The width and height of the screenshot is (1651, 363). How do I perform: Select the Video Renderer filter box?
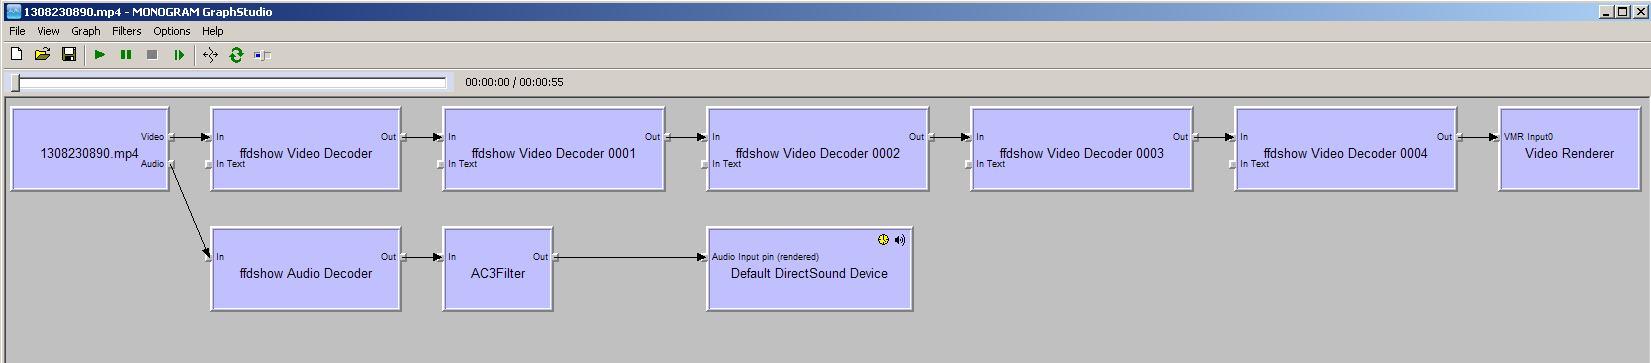point(1569,149)
